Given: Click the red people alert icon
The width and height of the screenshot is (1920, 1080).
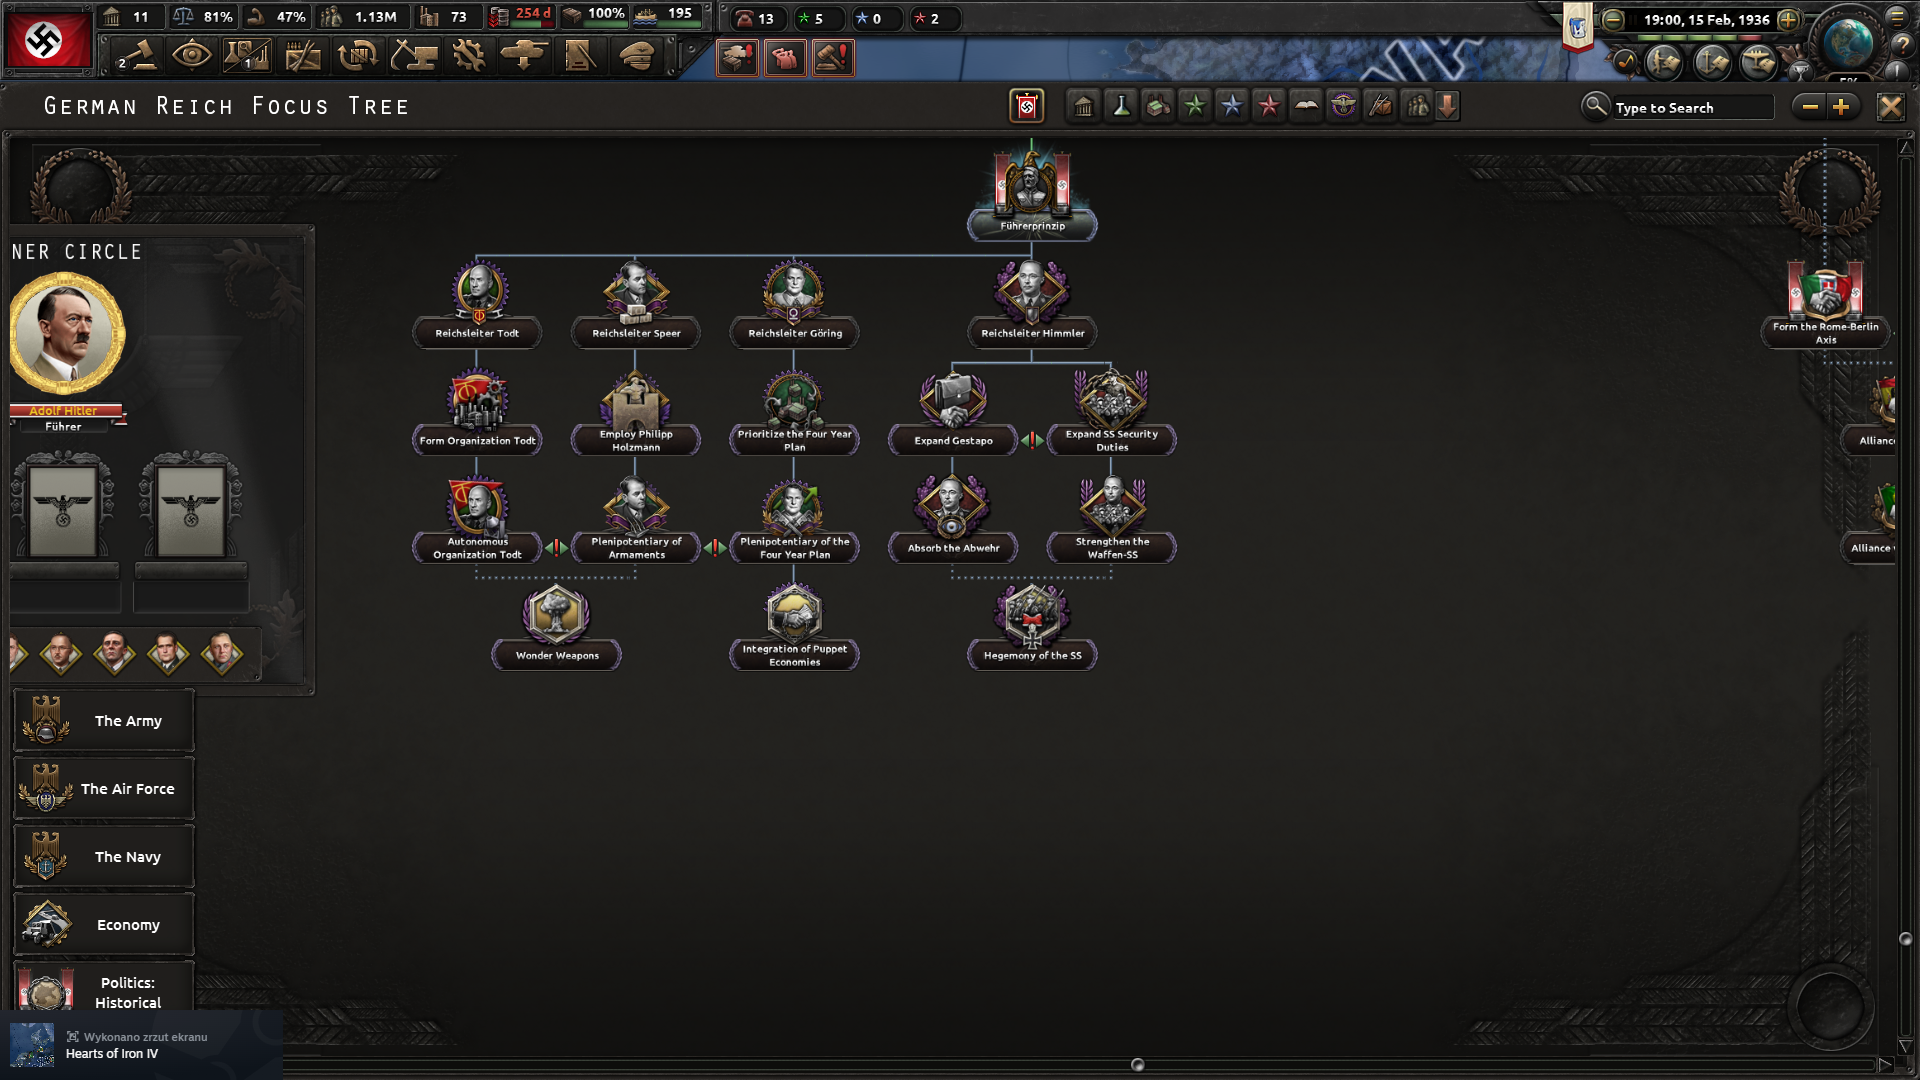Looking at the screenshot, I should pos(785,58).
